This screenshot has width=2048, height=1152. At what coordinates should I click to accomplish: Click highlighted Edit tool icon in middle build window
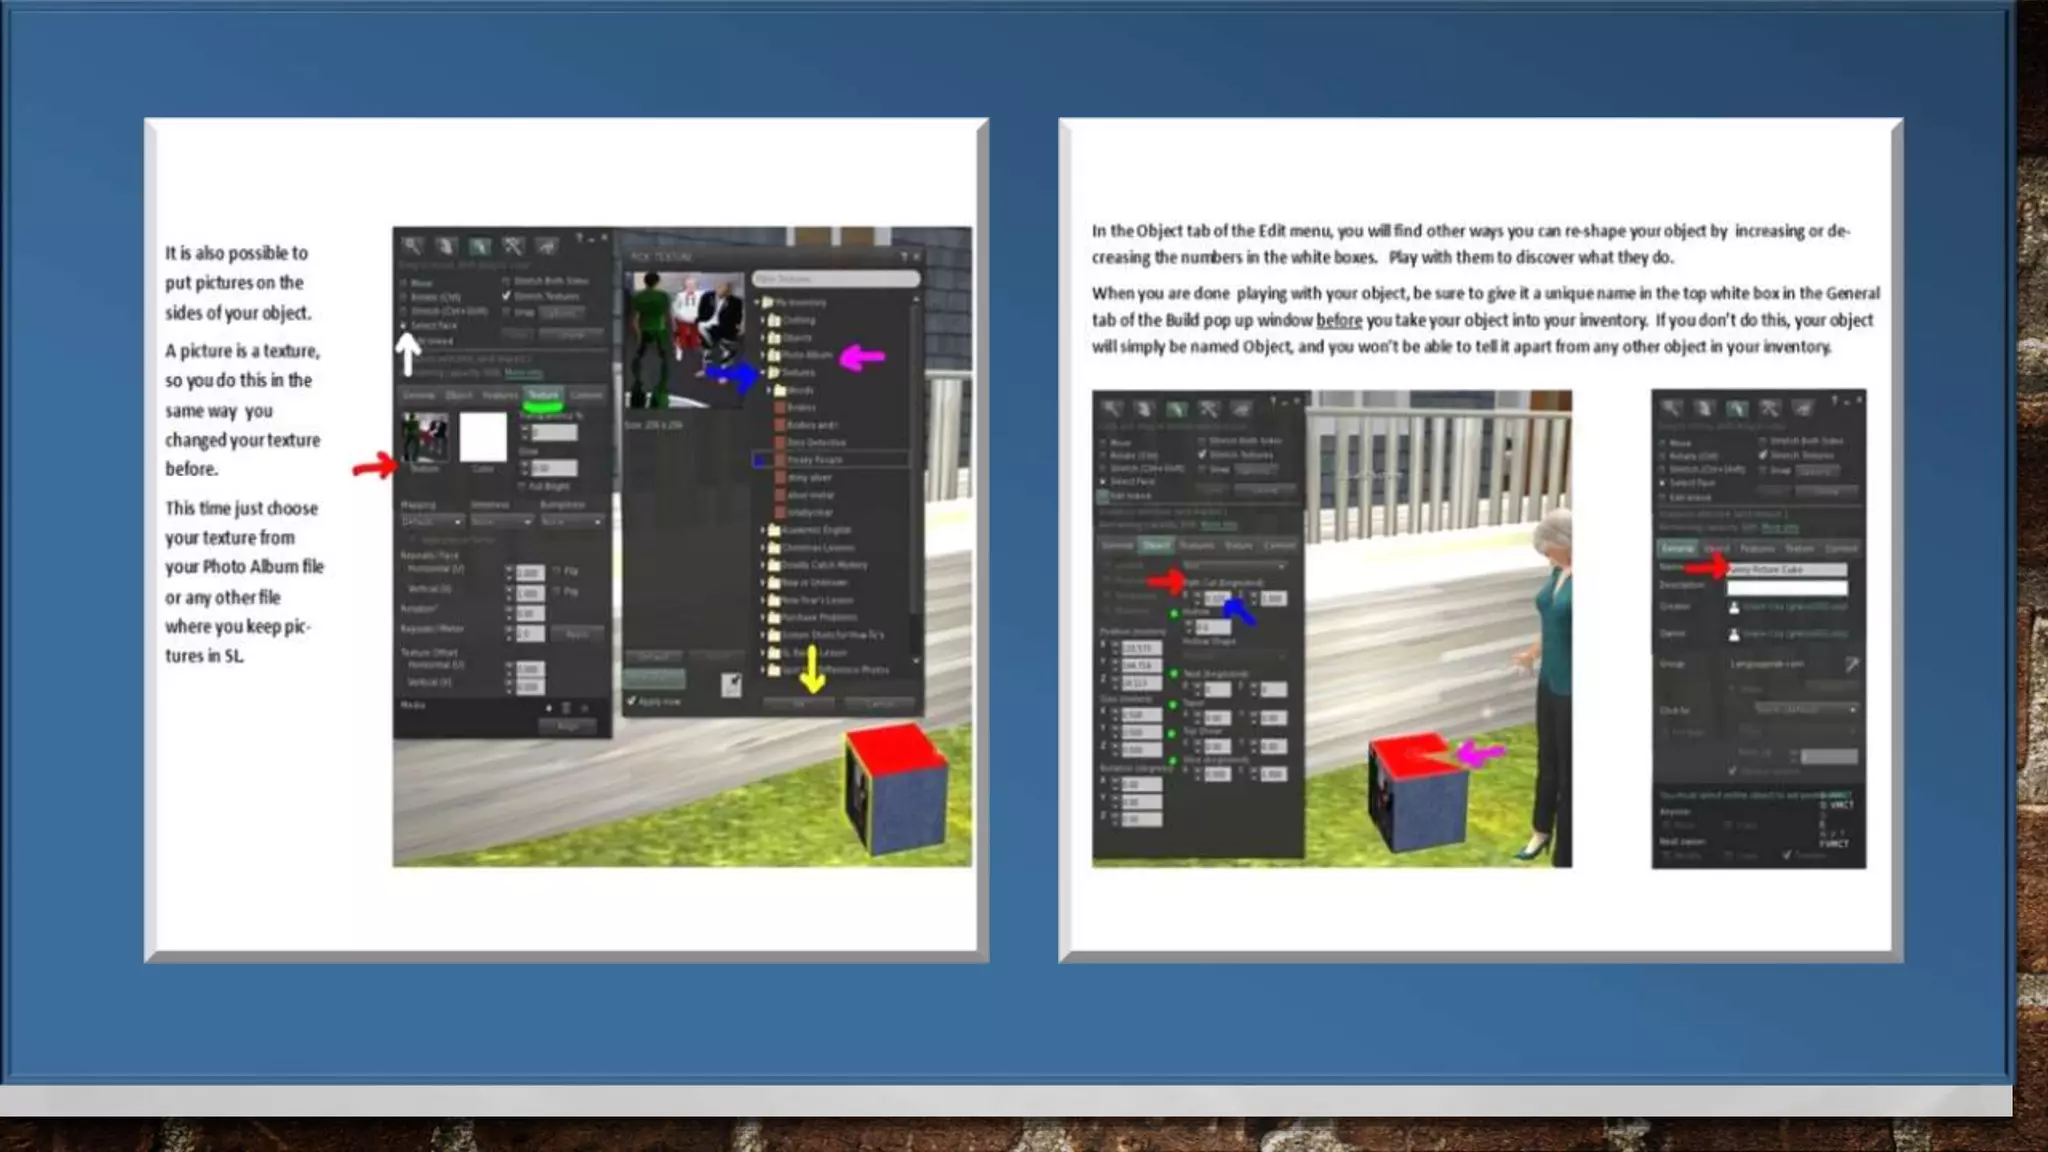pos(1176,409)
